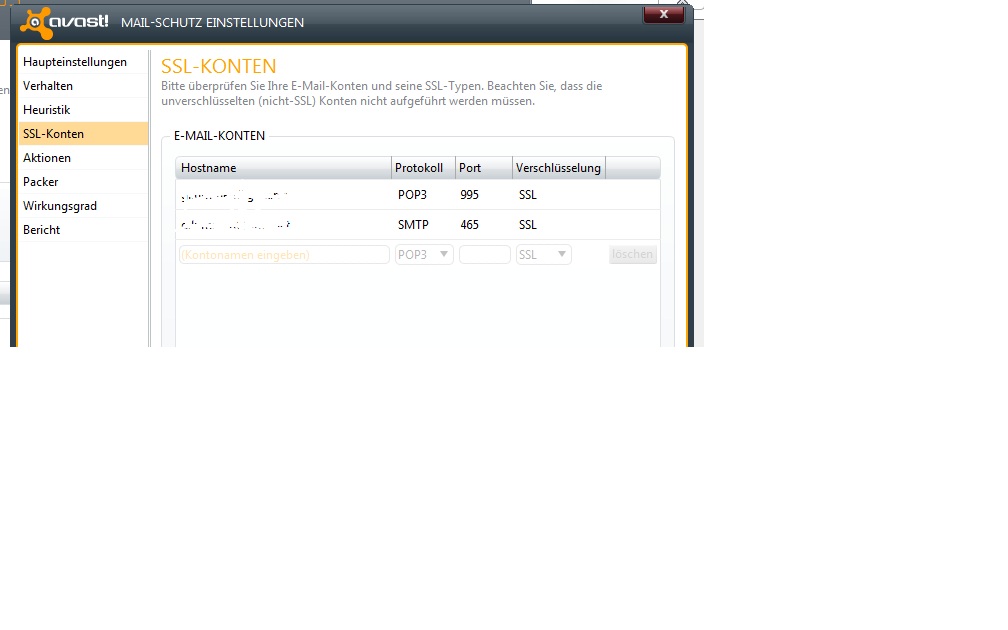Switch to the Verhalten section
This screenshot has height=630, width=1008.
tap(83, 86)
